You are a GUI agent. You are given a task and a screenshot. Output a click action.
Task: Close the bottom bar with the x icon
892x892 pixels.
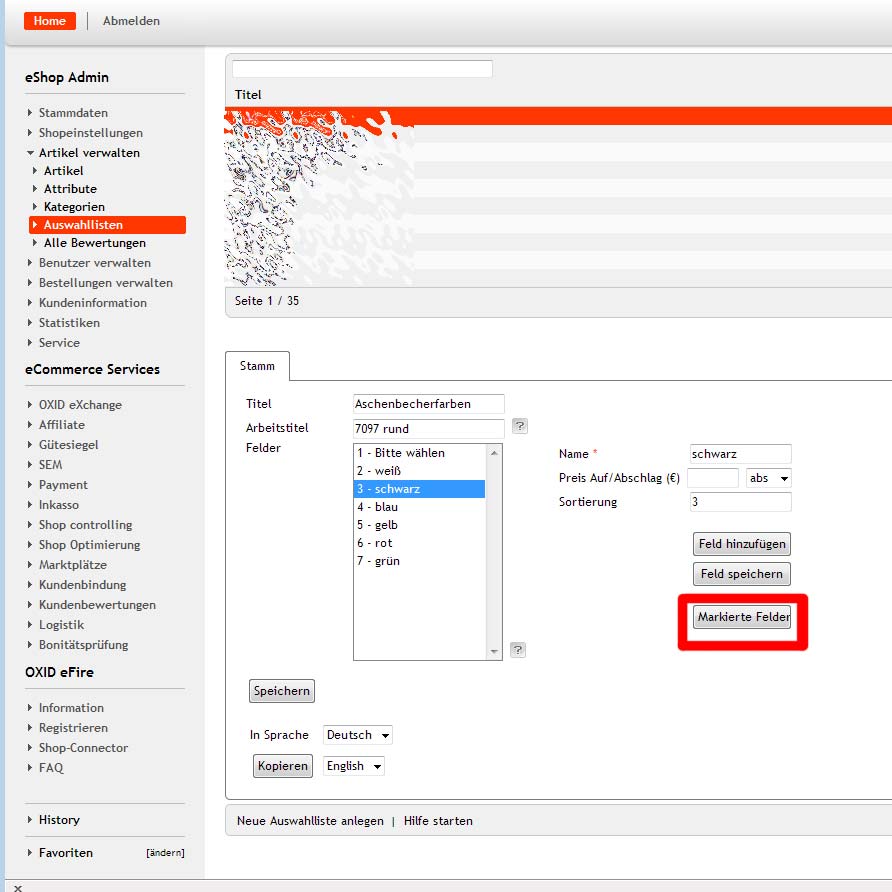[x=17, y=887]
